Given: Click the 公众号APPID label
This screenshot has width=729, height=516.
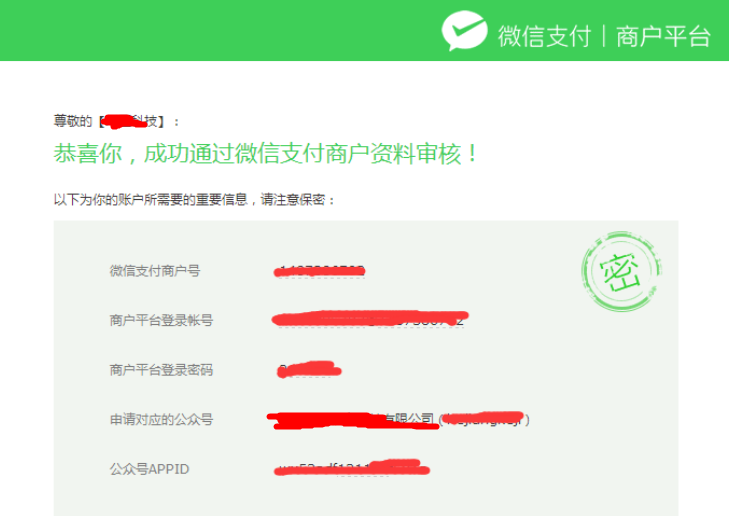Looking at the screenshot, I should (x=149, y=469).
